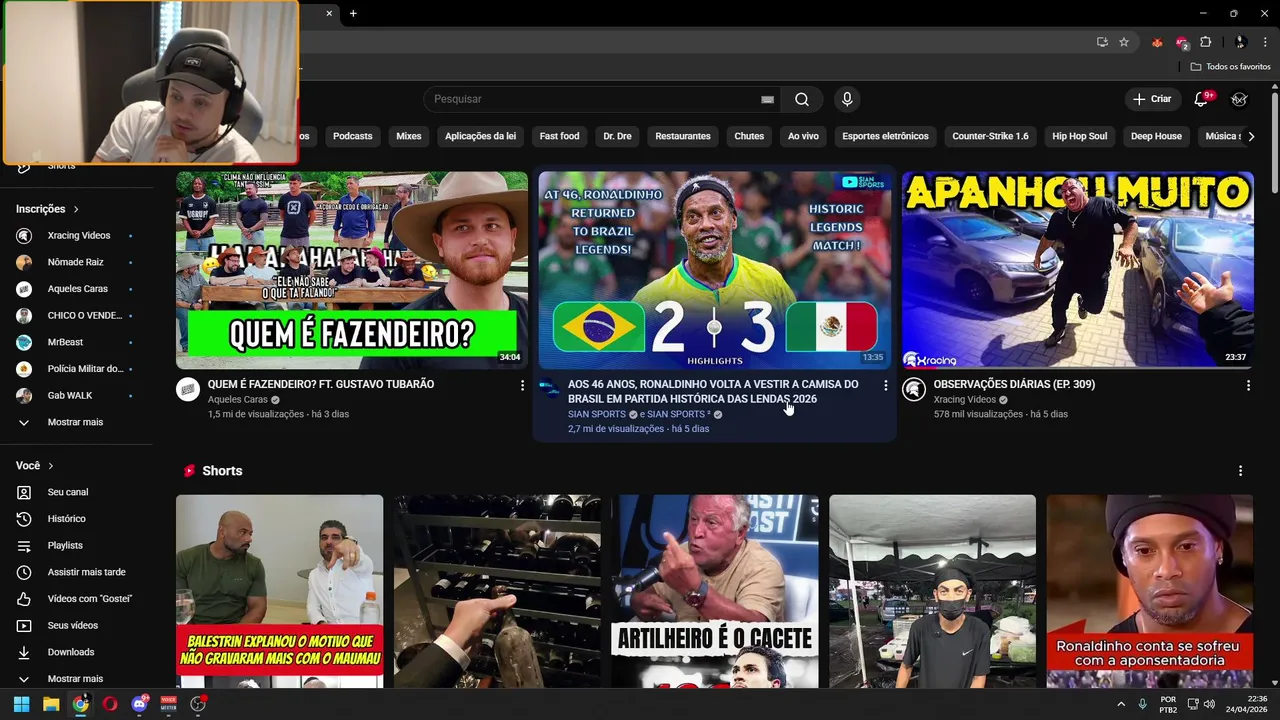
Task: Open Balestrin explanou Short
Action: tap(279, 591)
